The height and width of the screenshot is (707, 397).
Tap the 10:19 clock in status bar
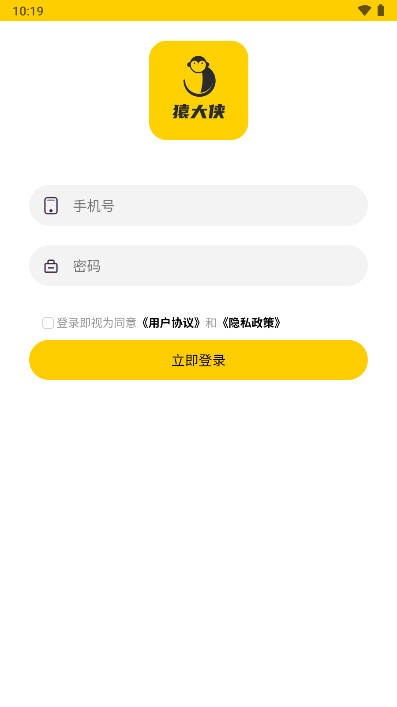tap(28, 11)
